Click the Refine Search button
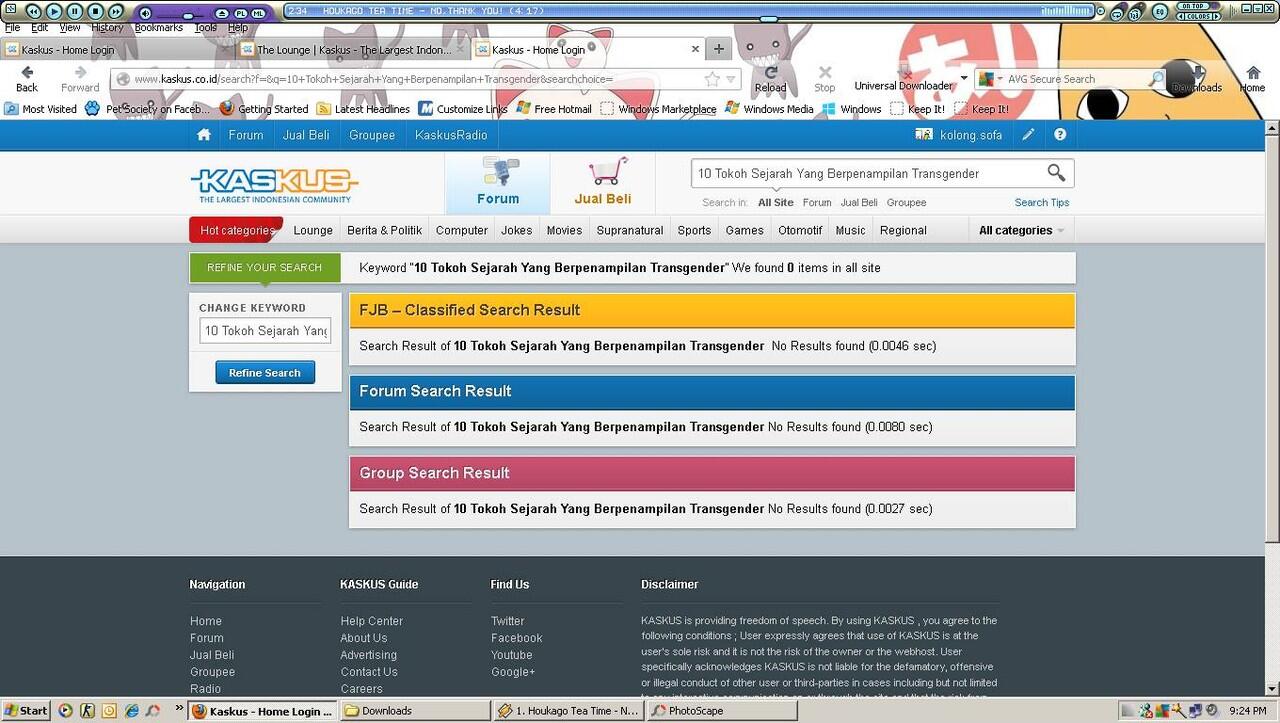Viewport: 1280px width, 723px height. click(265, 373)
